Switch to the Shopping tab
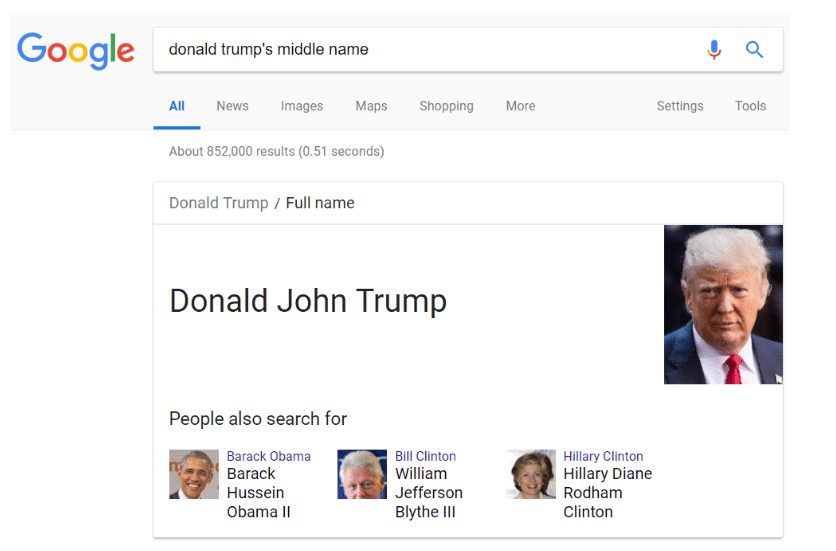This screenshot has width=836, height=551. click(x=446, y=106)
